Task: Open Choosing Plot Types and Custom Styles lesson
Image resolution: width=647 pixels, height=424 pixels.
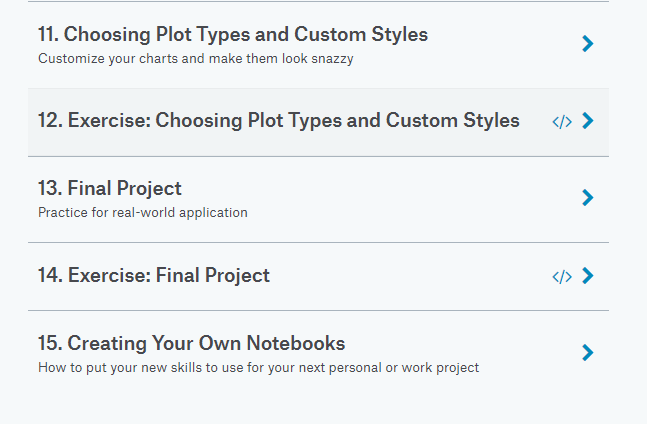Action: click(x=245, y=35)
